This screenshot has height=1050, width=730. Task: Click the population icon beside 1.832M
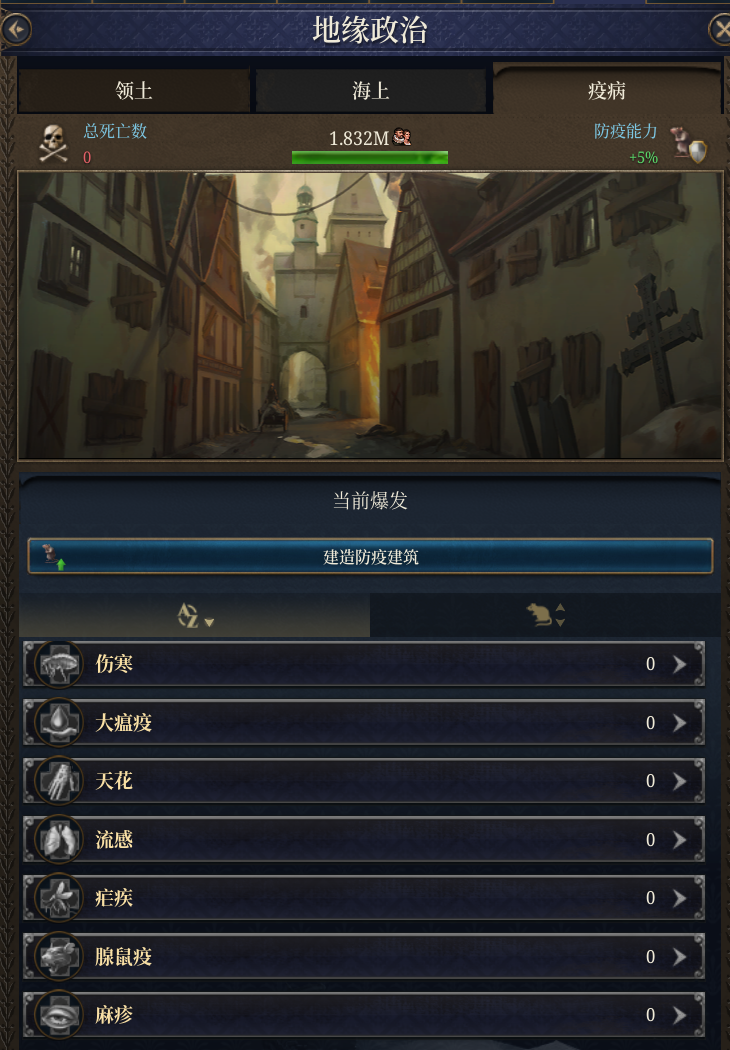[402, 137]
